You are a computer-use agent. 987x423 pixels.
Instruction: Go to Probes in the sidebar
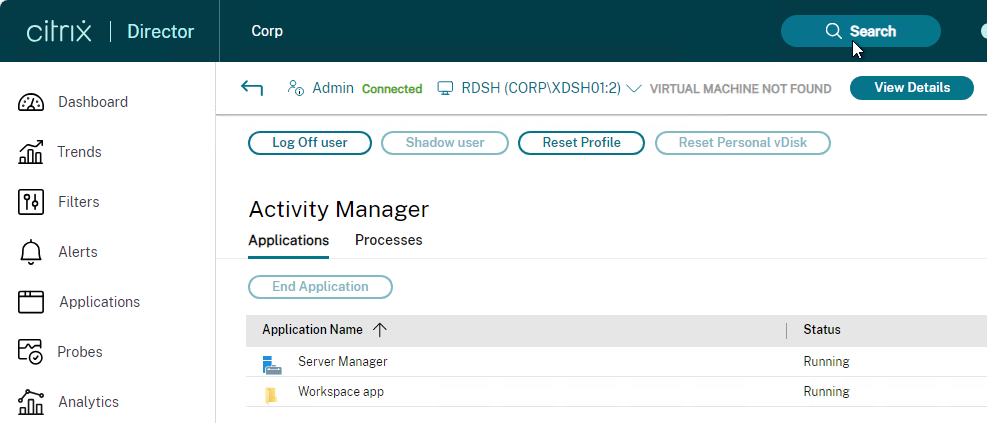[x=80, y=352]
